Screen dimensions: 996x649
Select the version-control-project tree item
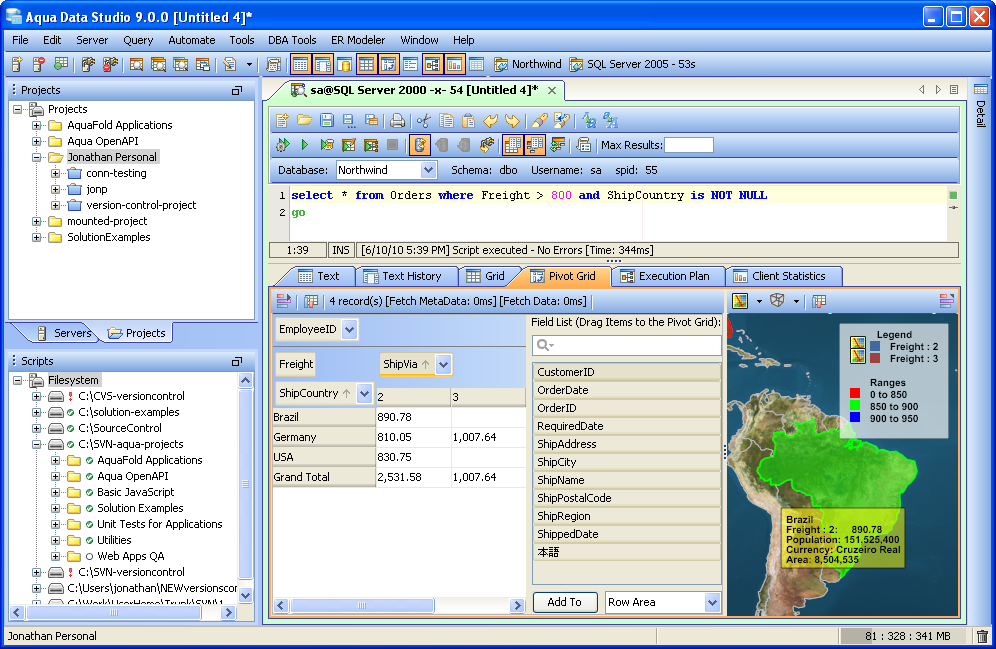[141, 205]
